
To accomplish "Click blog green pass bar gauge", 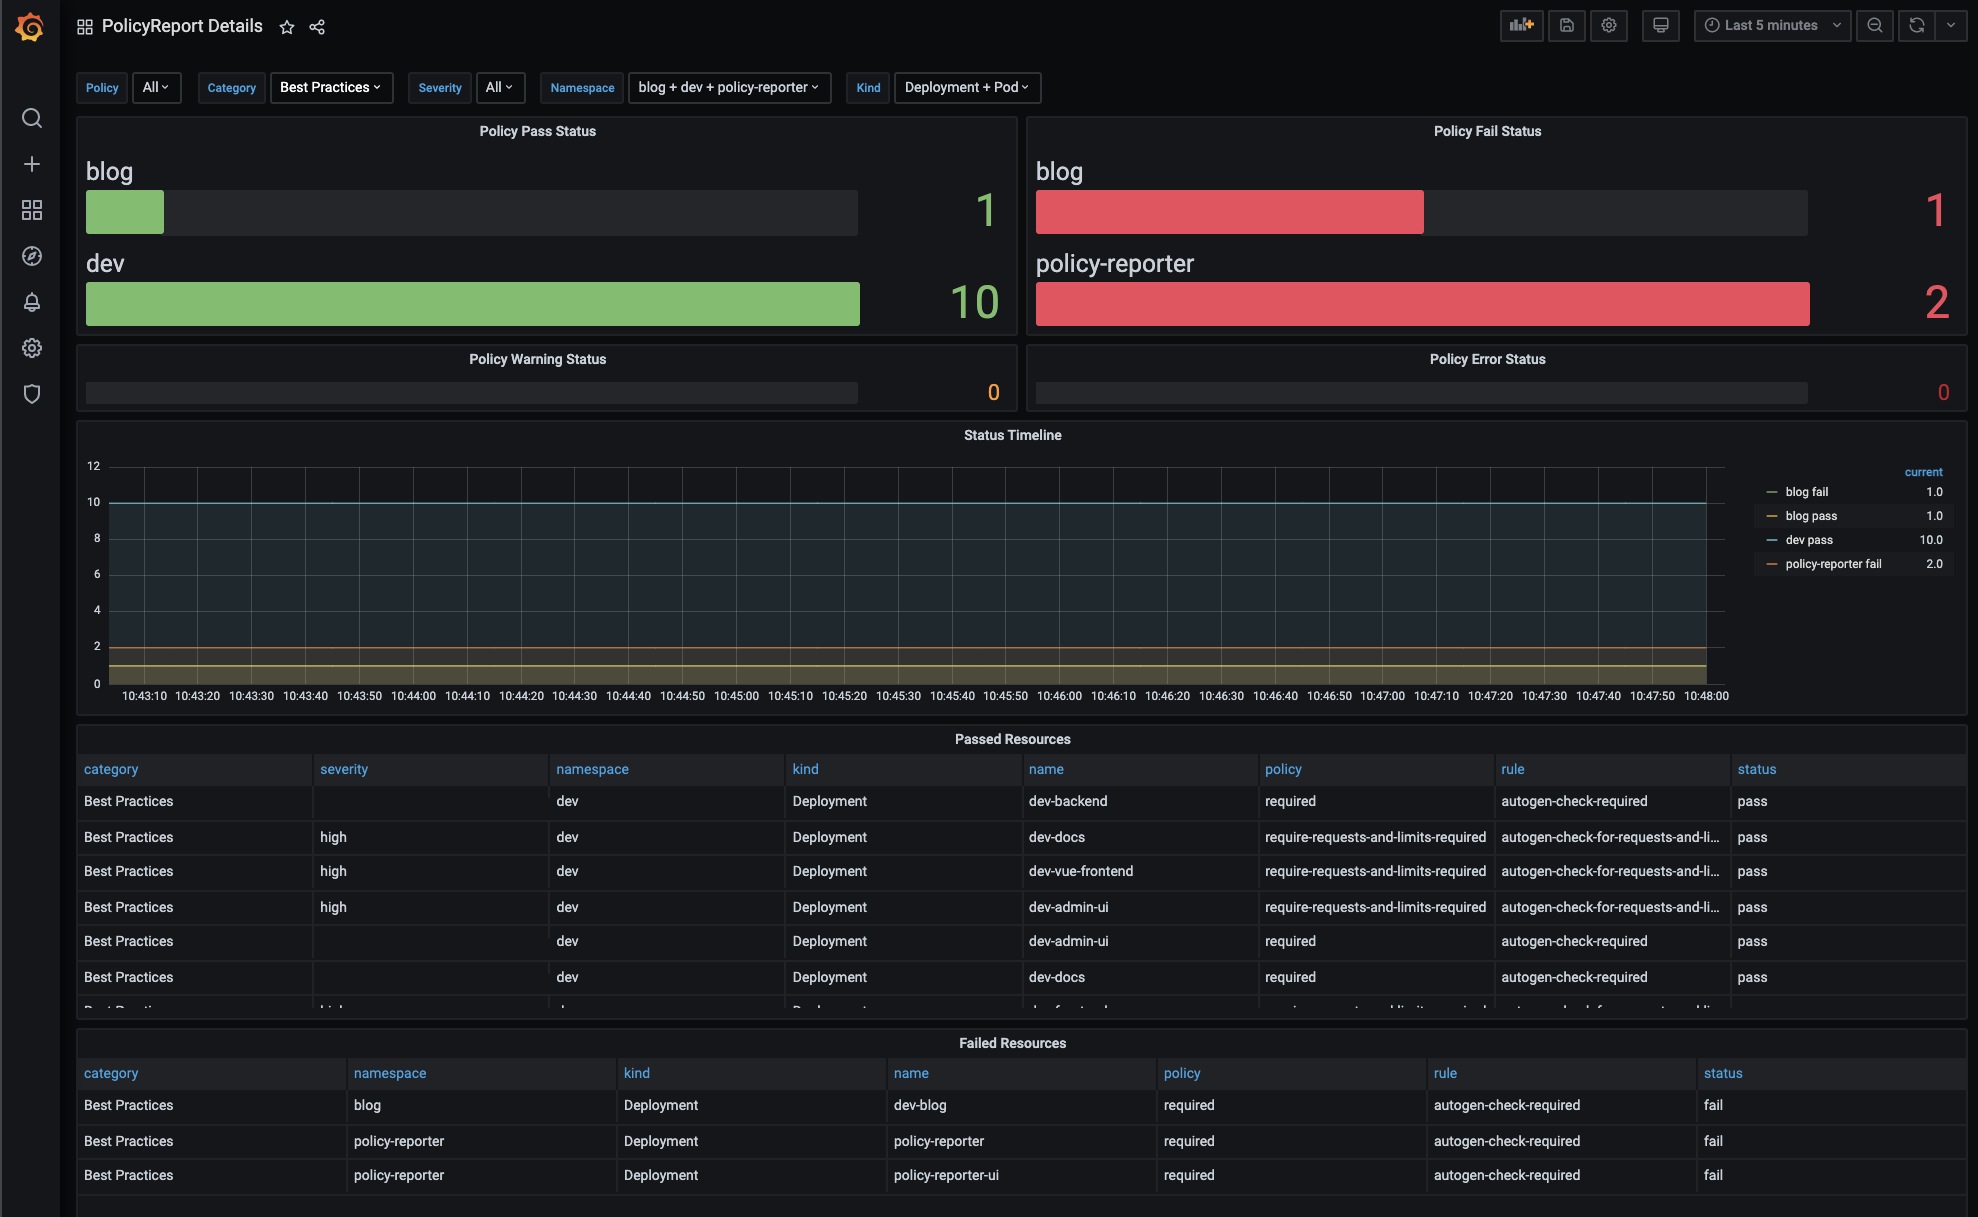I will point(125,212).
